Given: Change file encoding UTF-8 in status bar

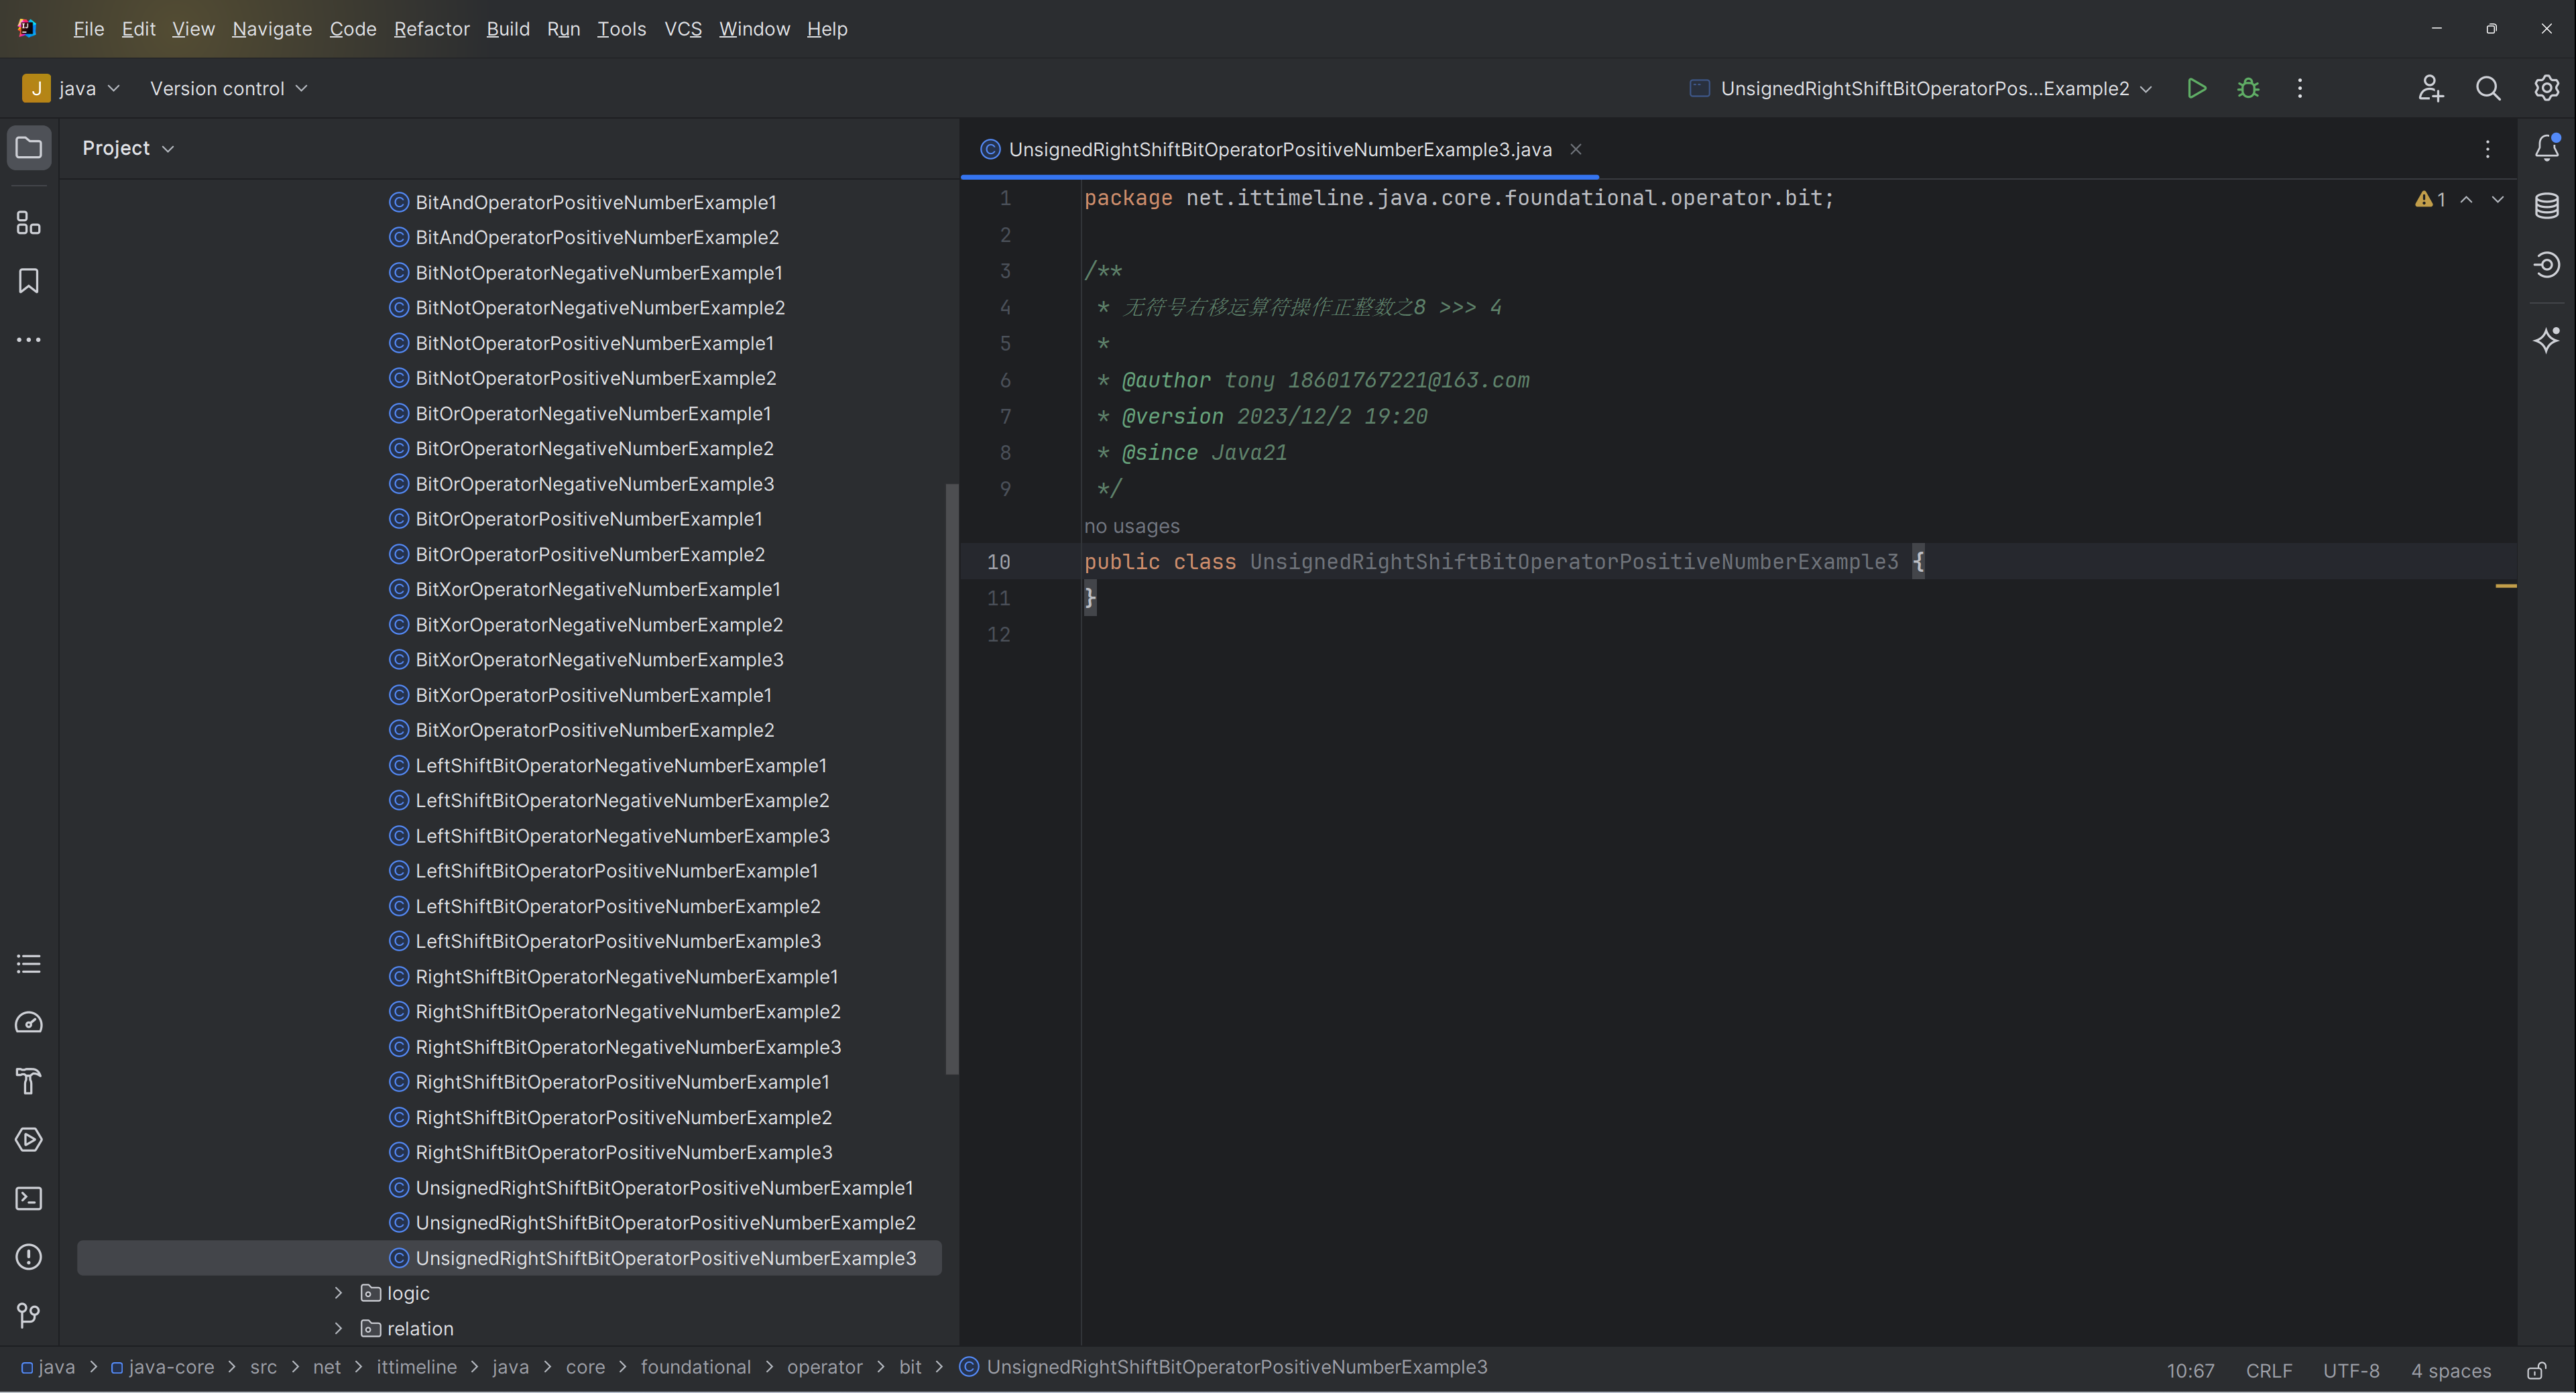Looking at the screenshot, I should pos(2351,1370).
